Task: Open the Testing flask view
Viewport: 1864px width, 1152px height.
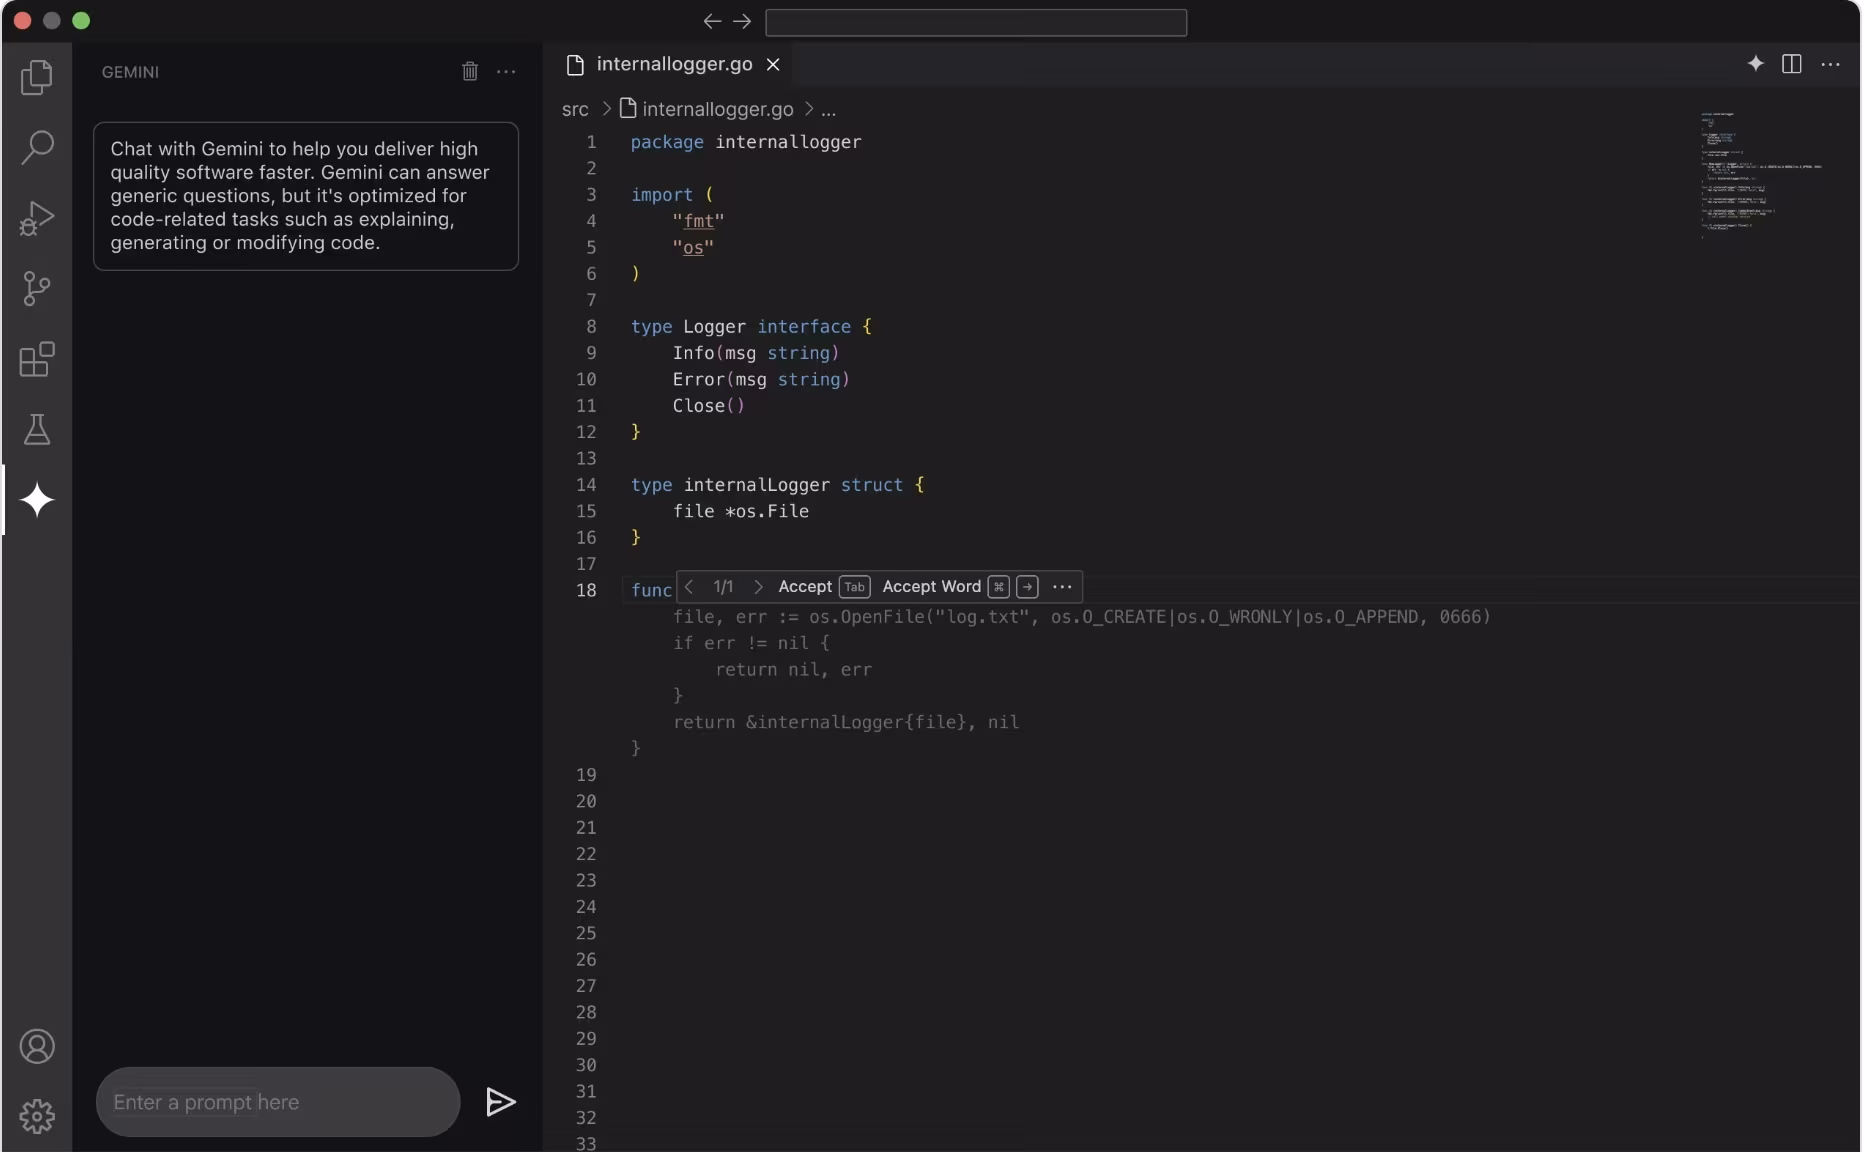Action: [x=37, y=430]
